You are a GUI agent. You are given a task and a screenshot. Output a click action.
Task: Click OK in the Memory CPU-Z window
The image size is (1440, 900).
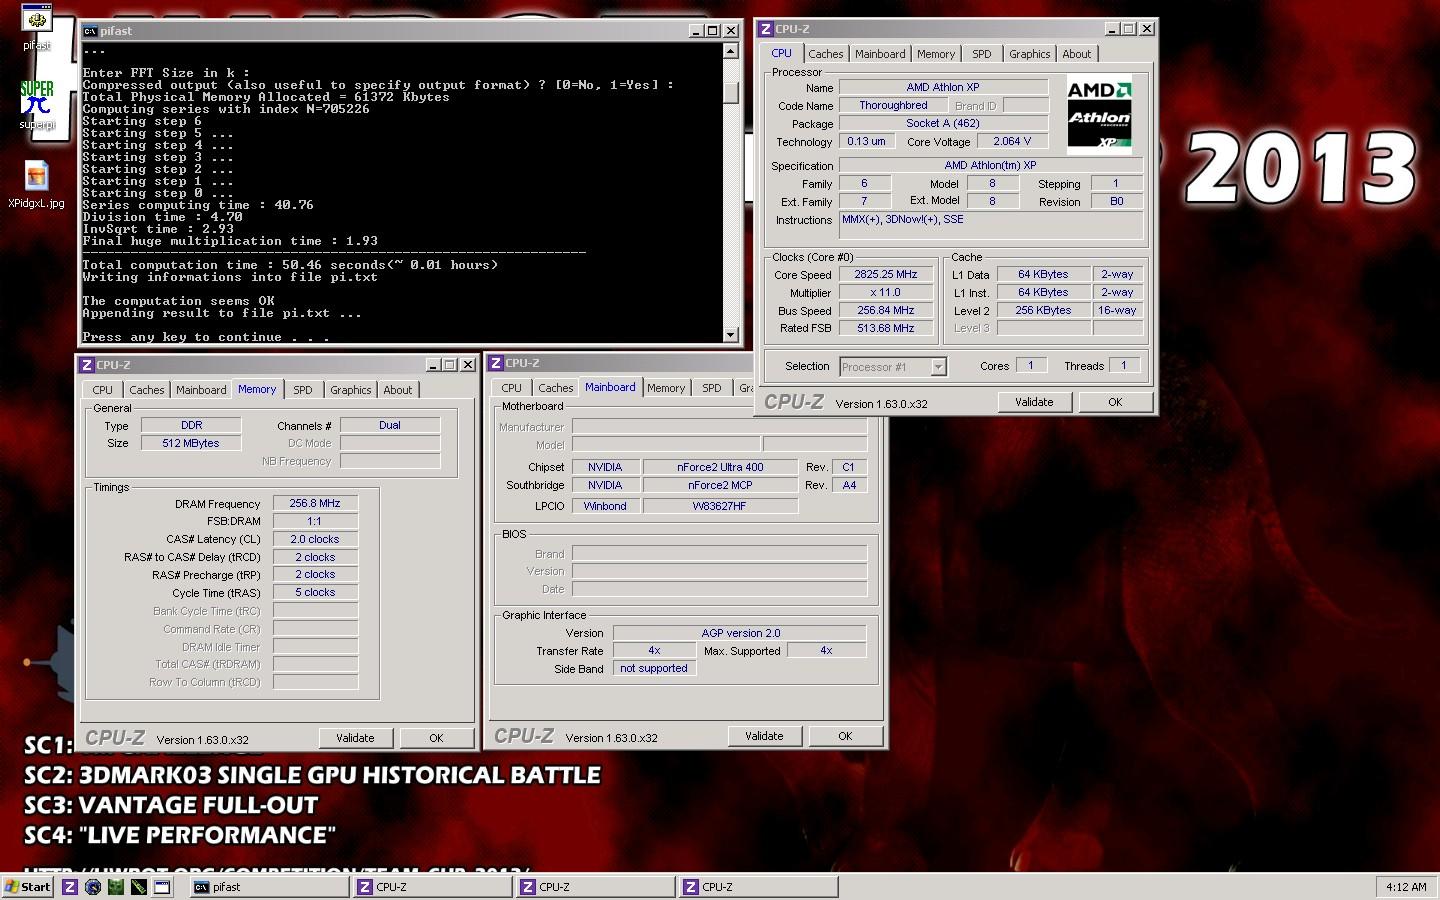pyautogui.click(x=436, y=738)
